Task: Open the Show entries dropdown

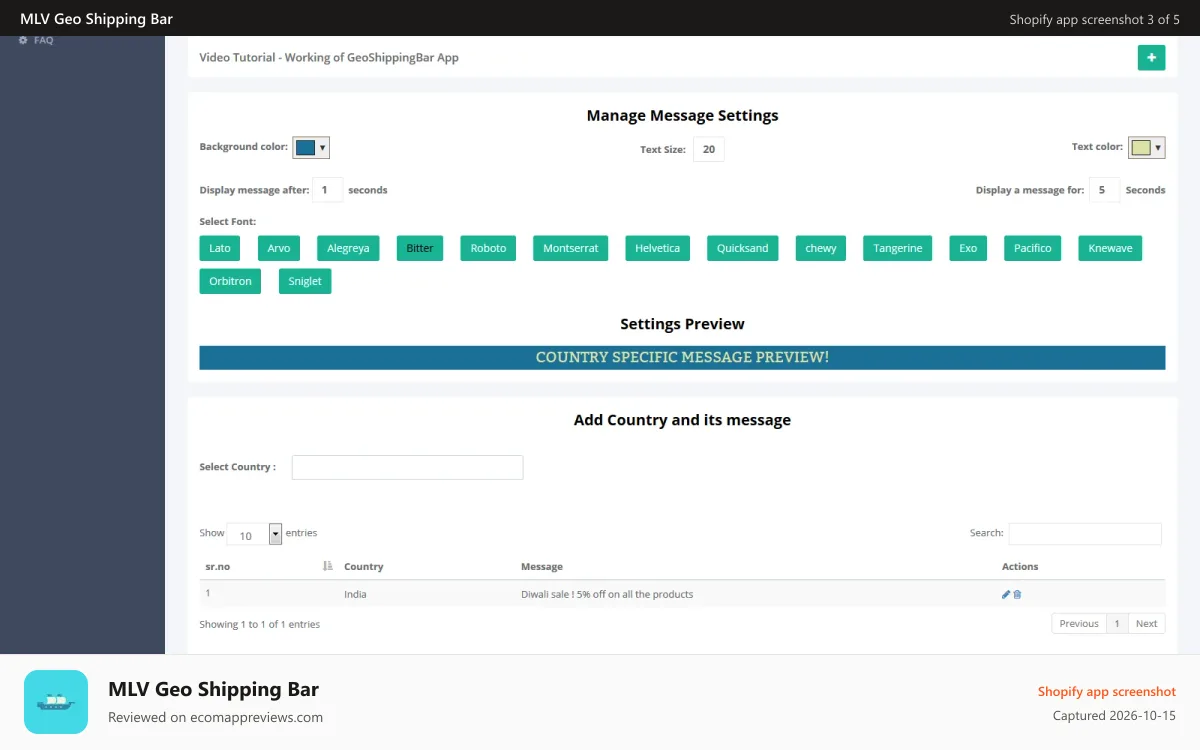Action: pyautogui.click(x=254, y=534)
